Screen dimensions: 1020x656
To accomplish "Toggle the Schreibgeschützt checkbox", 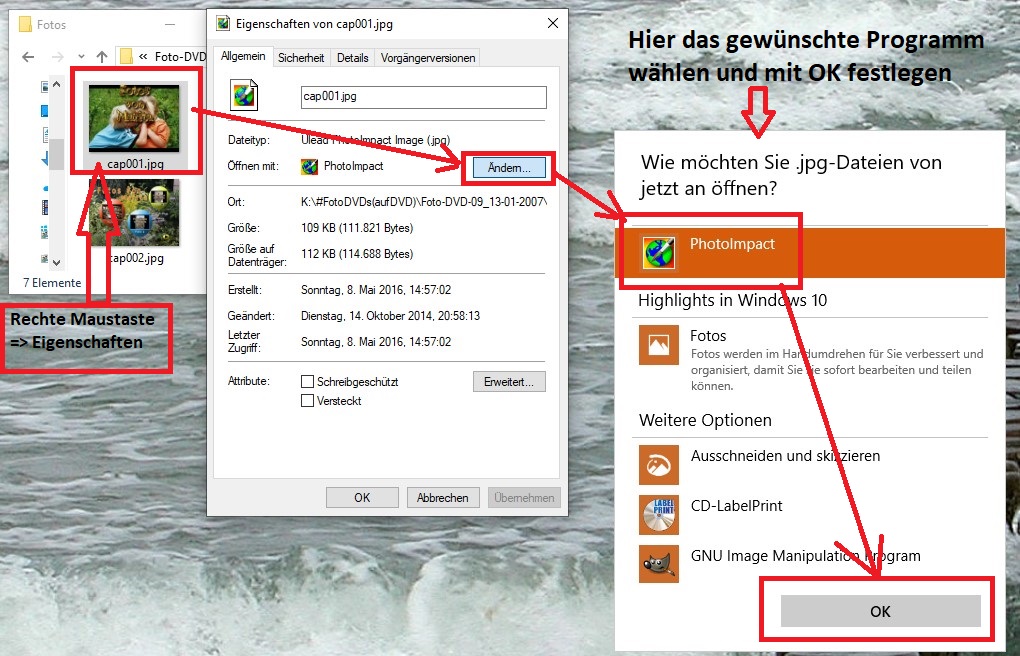I will pyautogui.click(x=308, y=381).
